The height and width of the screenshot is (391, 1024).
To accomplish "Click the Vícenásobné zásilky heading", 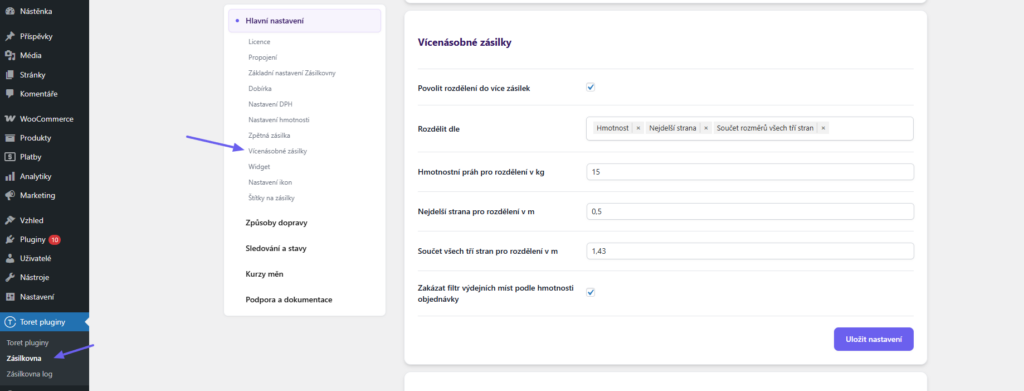I will pyautogui.click(x=464, y=42).
